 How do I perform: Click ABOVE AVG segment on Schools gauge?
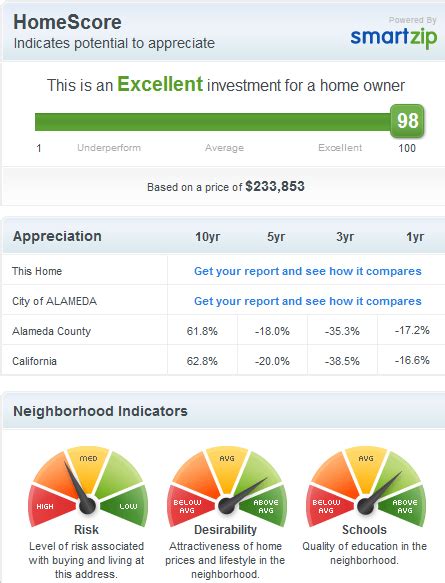(404, 506)
